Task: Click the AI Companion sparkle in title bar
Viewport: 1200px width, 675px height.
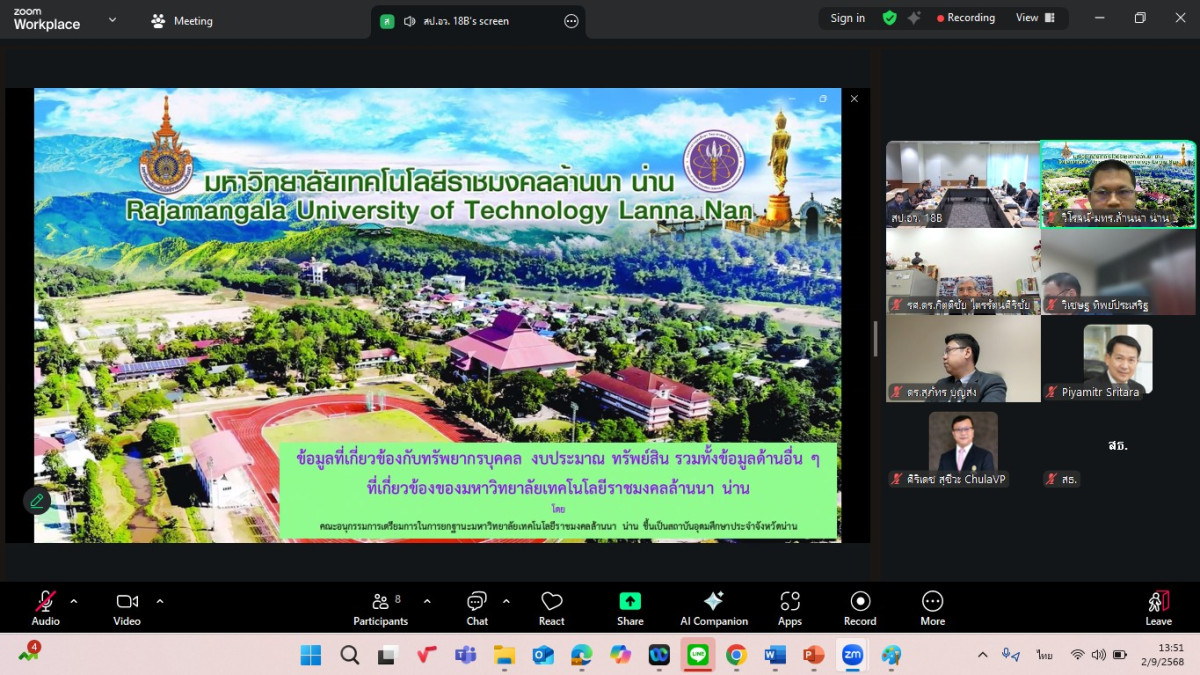Action: [914, 18]
